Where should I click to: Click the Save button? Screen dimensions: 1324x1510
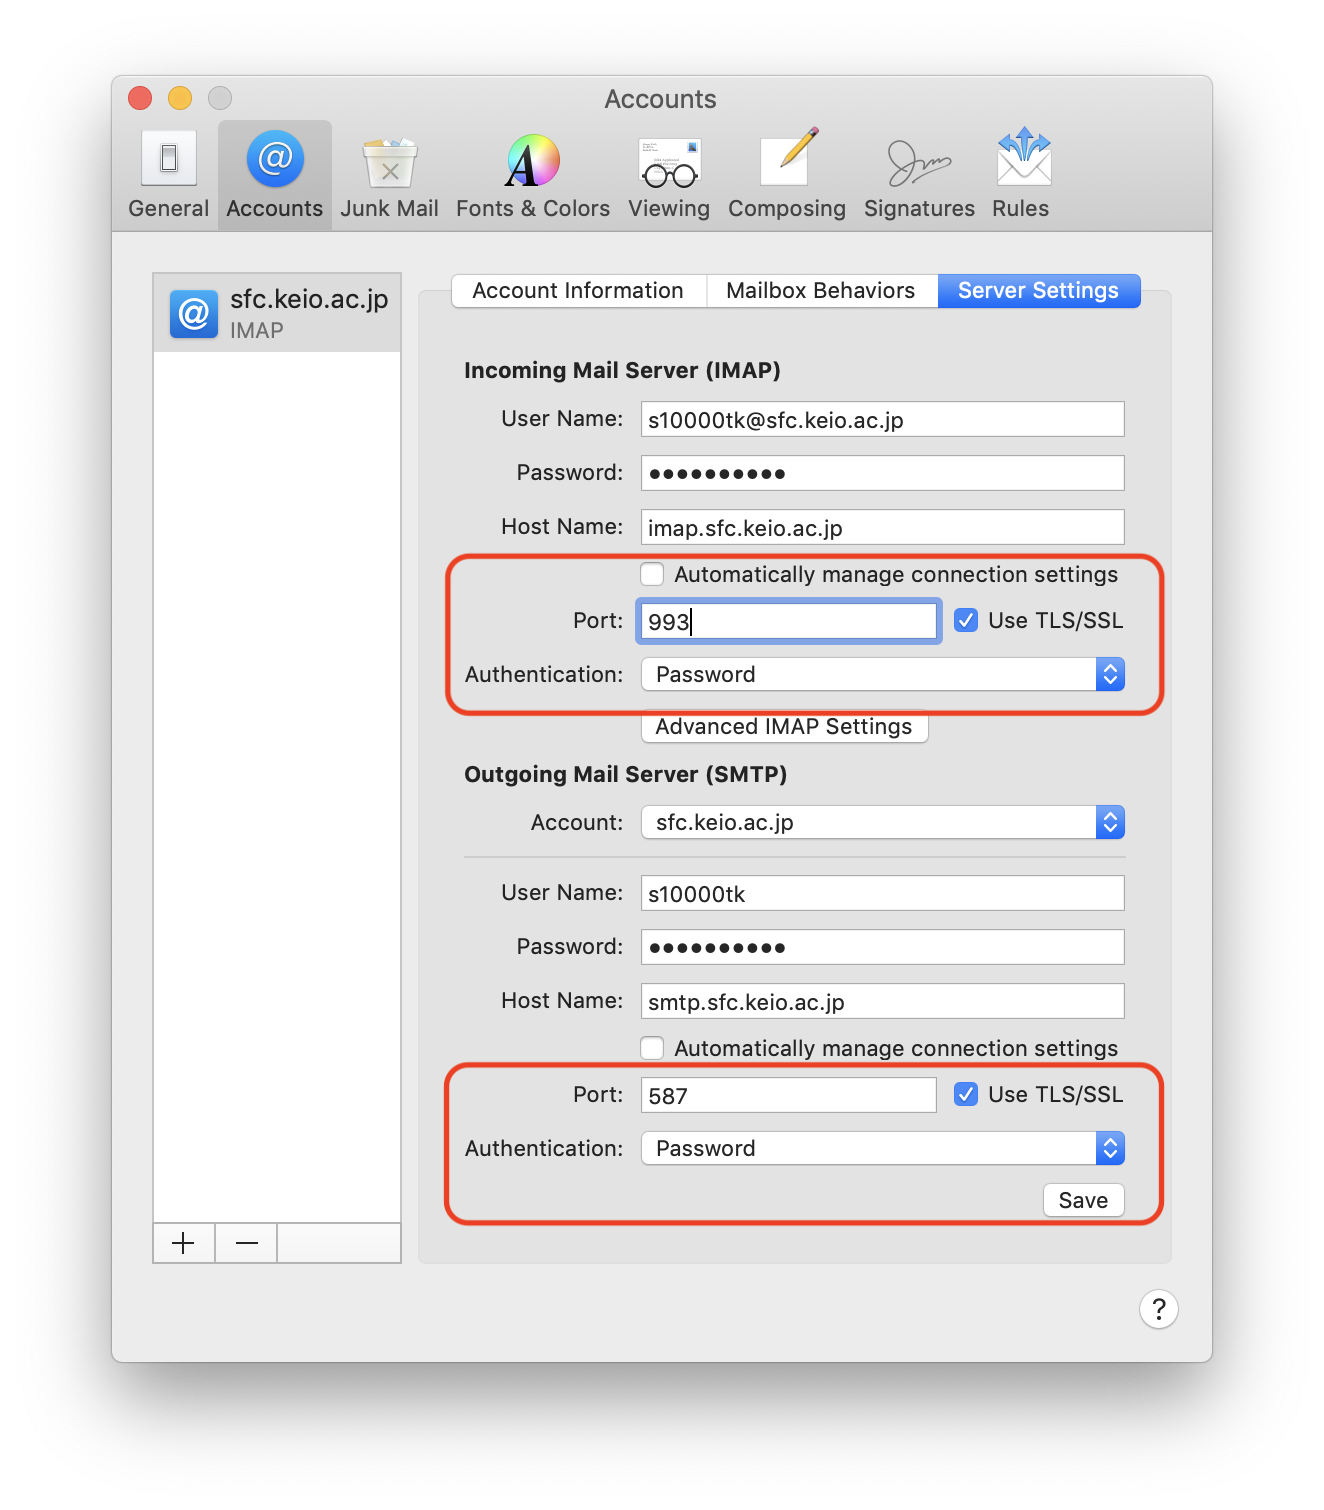point(1083,1200)
